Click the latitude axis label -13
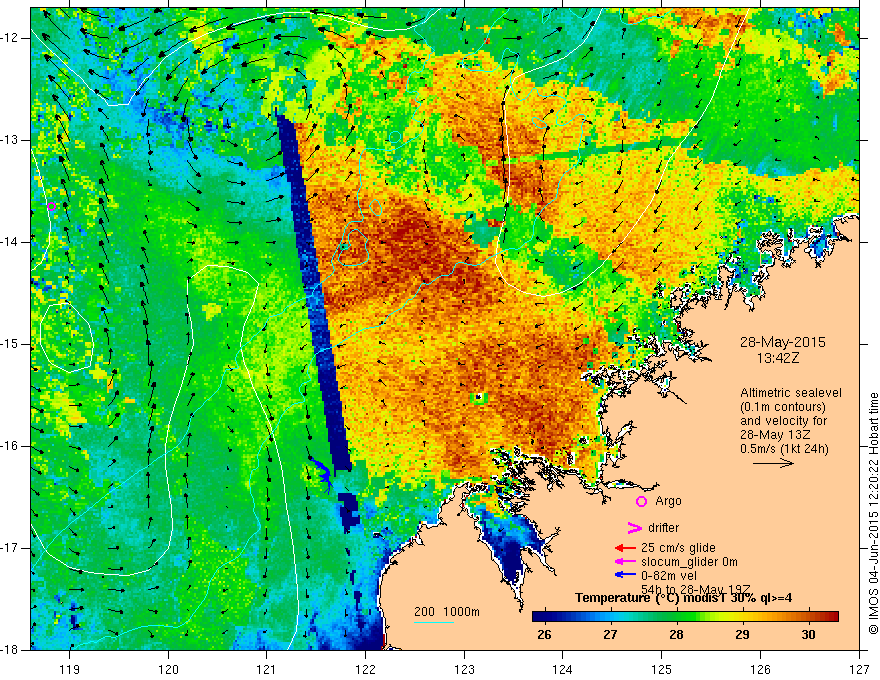This screenshot has width=880, height=680. tap(10, 140)
